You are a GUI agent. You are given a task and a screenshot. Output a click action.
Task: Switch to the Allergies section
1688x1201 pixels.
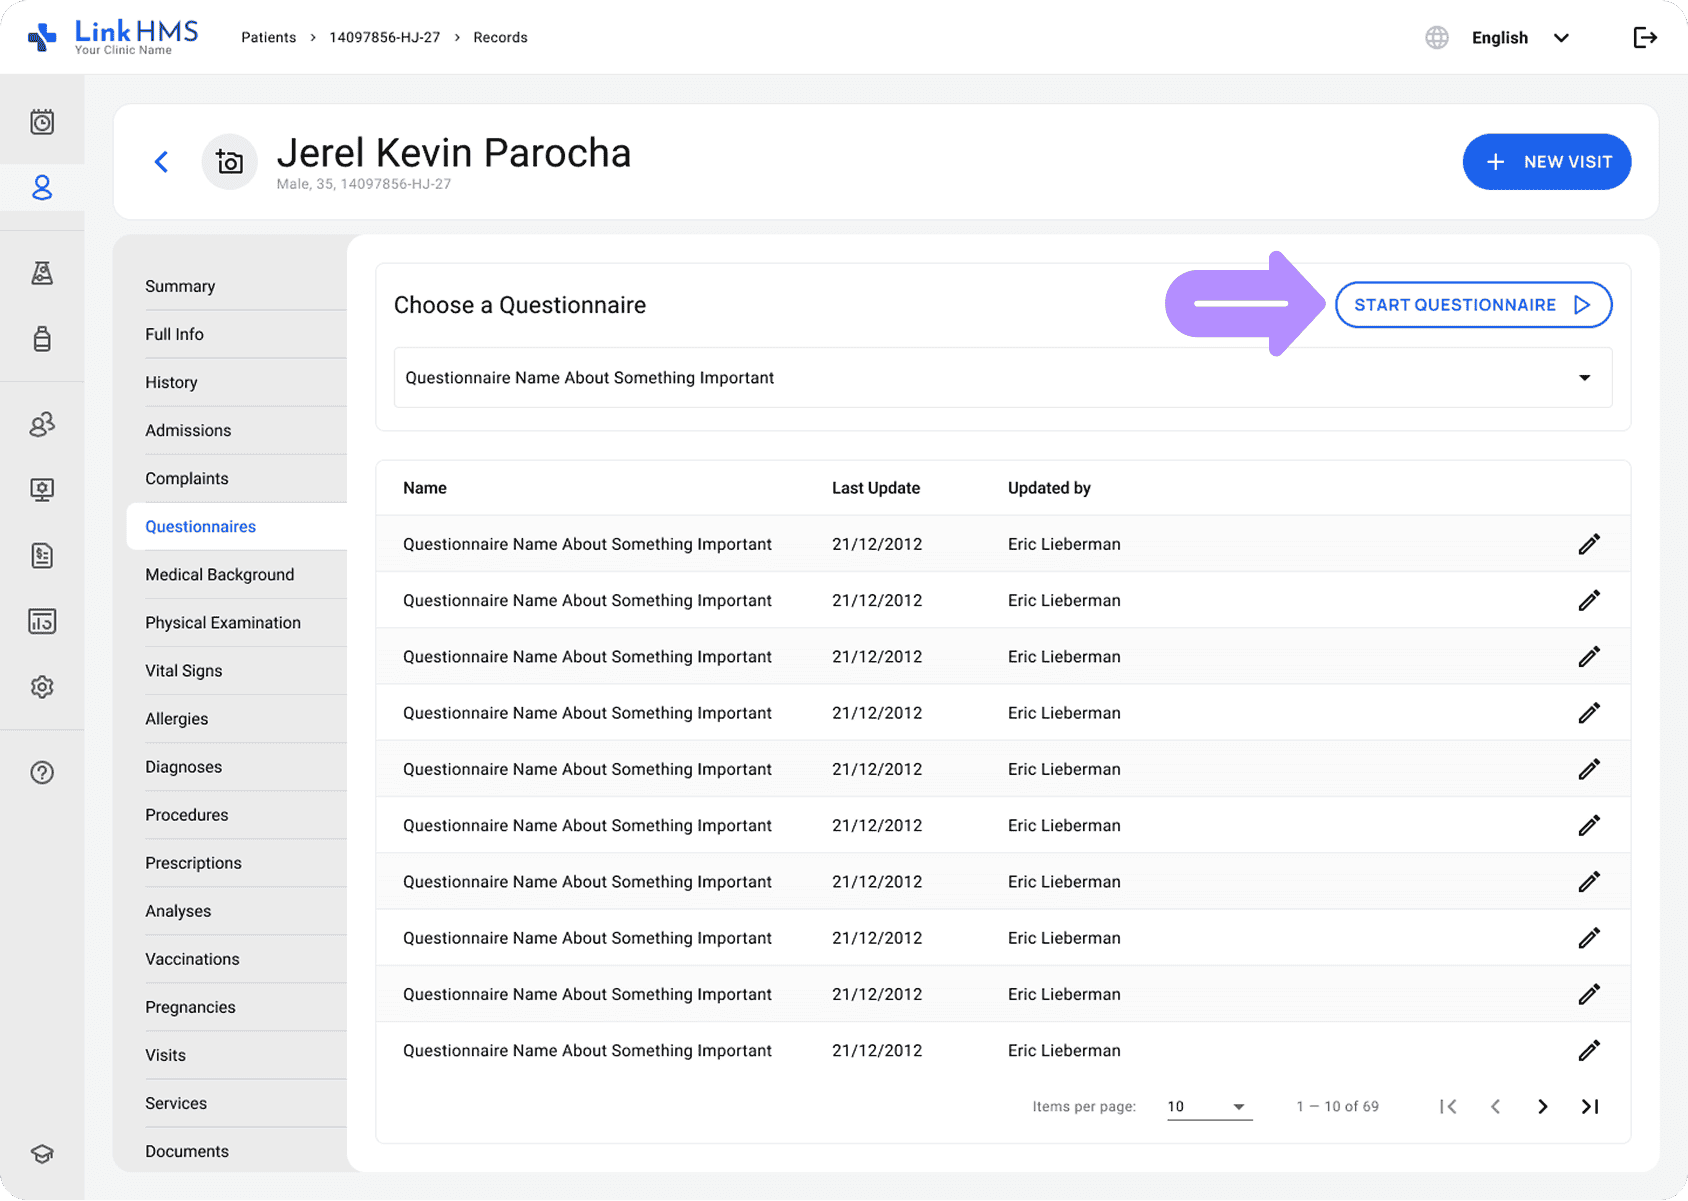(x=177, y=719)
